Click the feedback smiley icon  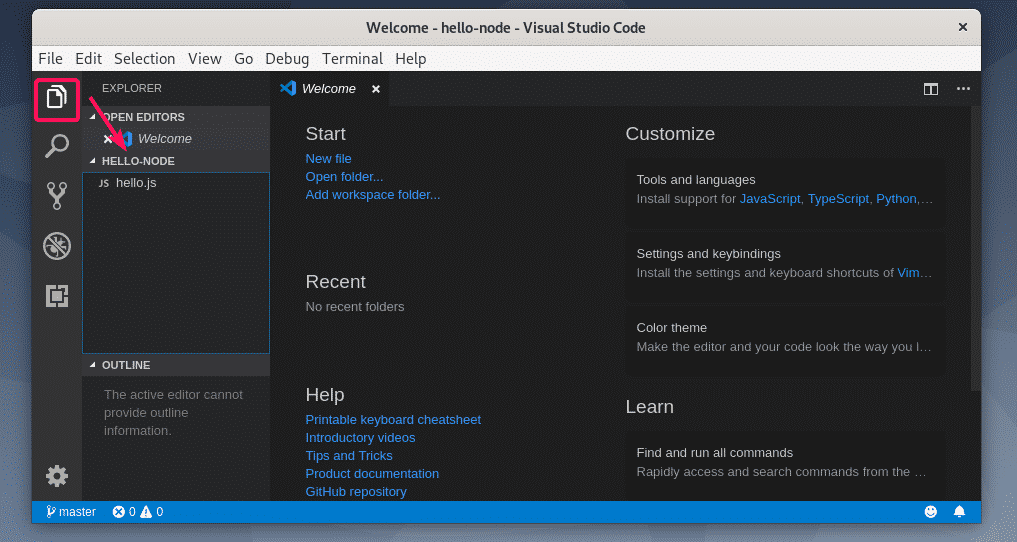(931, 512)
